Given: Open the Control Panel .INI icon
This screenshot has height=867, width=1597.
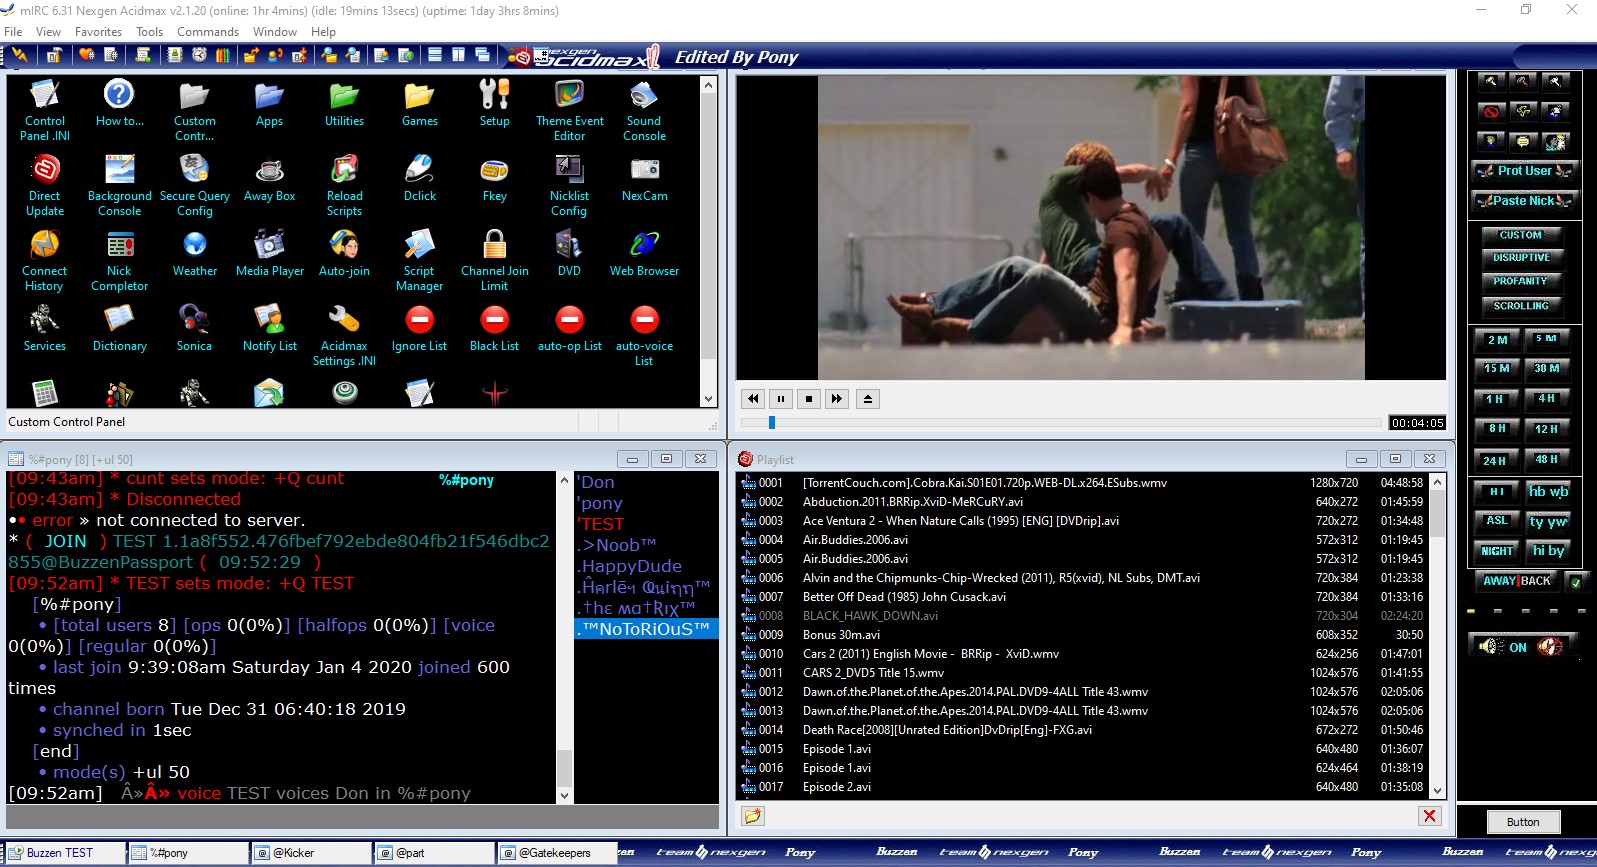Looking at the screenshot, I should [45, 110].
